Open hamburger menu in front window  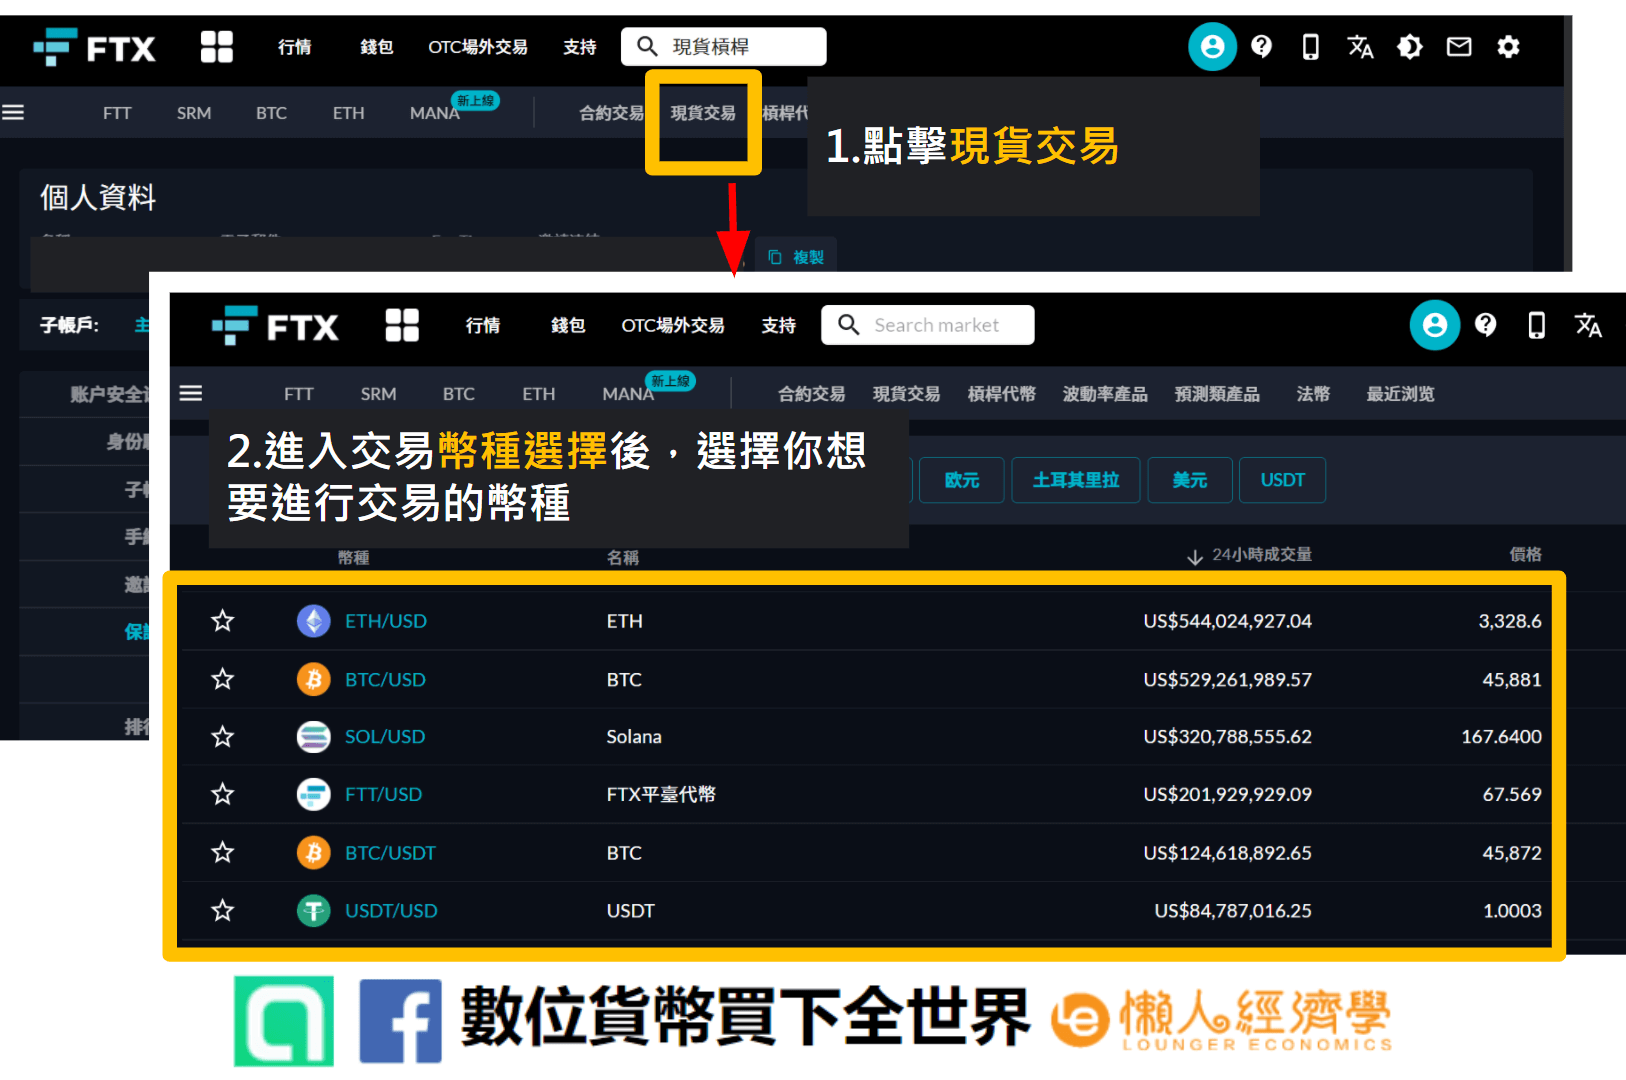(x=191, y=393)
